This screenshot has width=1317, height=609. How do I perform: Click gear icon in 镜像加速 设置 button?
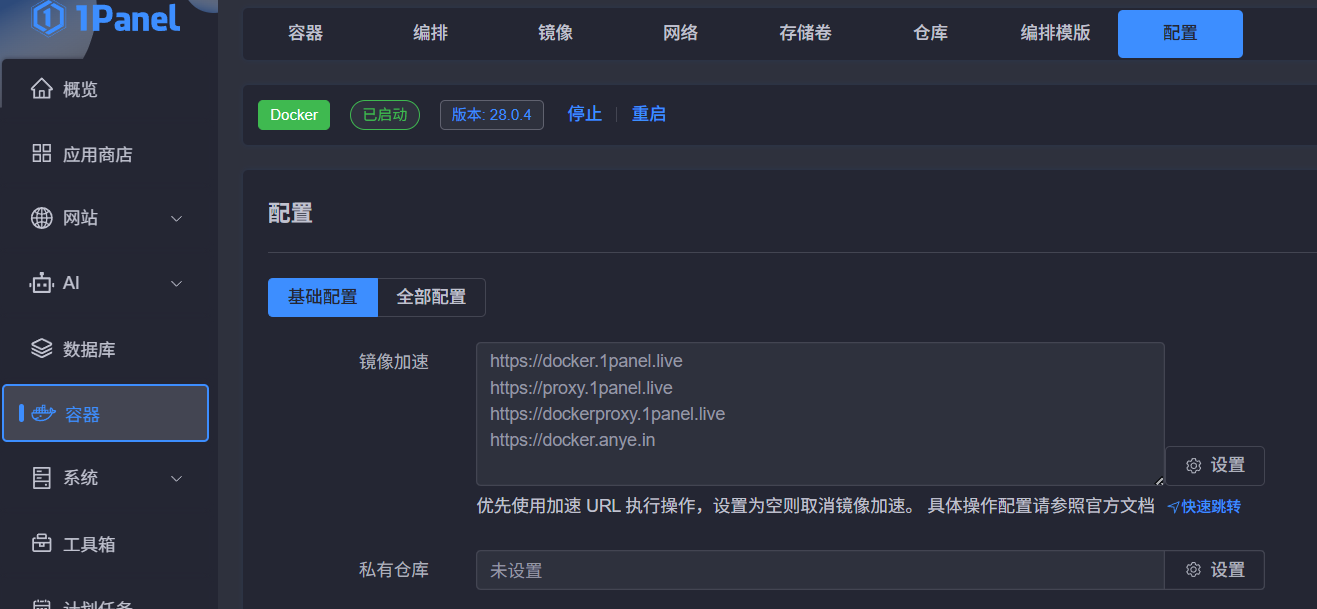point(1193,466)
